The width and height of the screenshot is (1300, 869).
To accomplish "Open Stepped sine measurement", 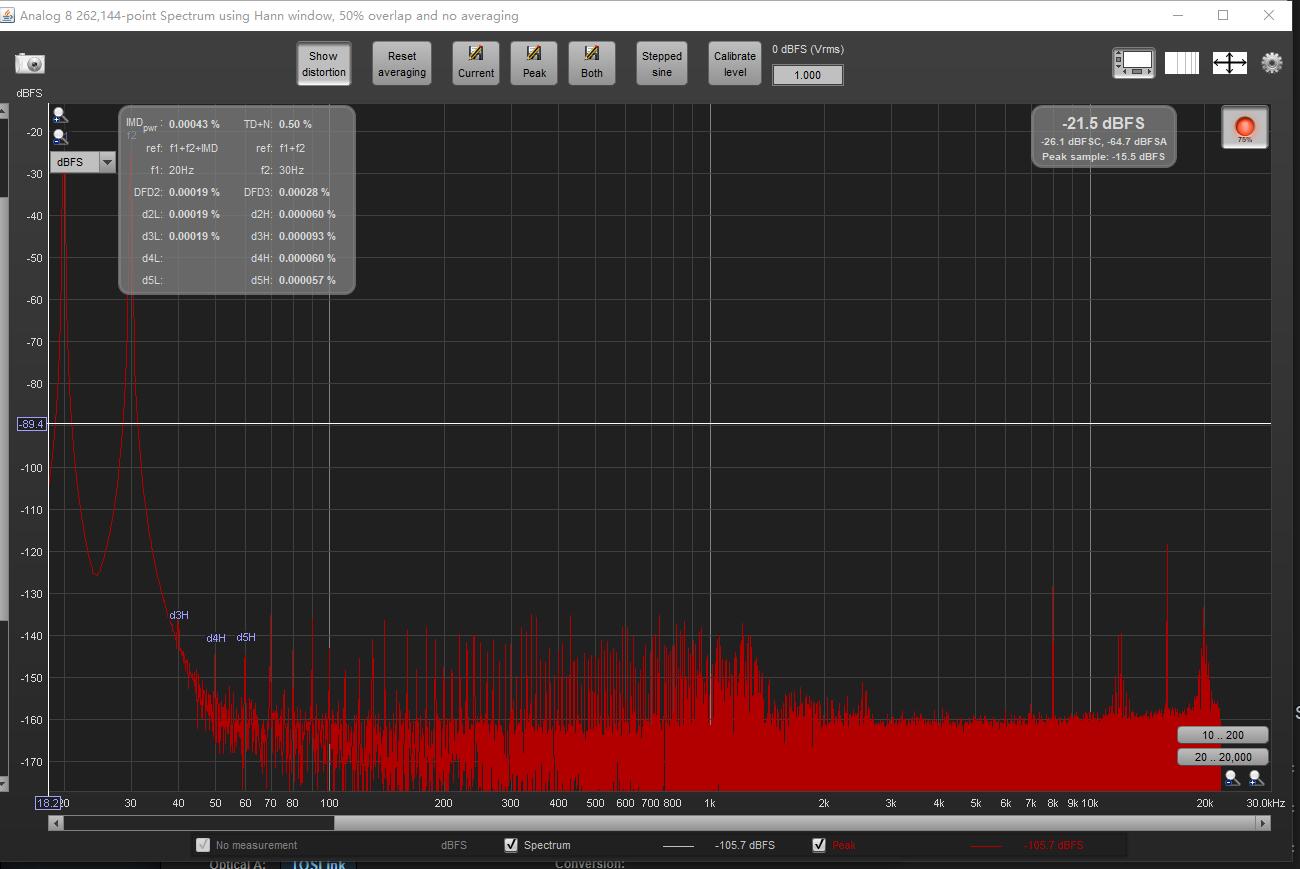I will click(x=662, y=64).
